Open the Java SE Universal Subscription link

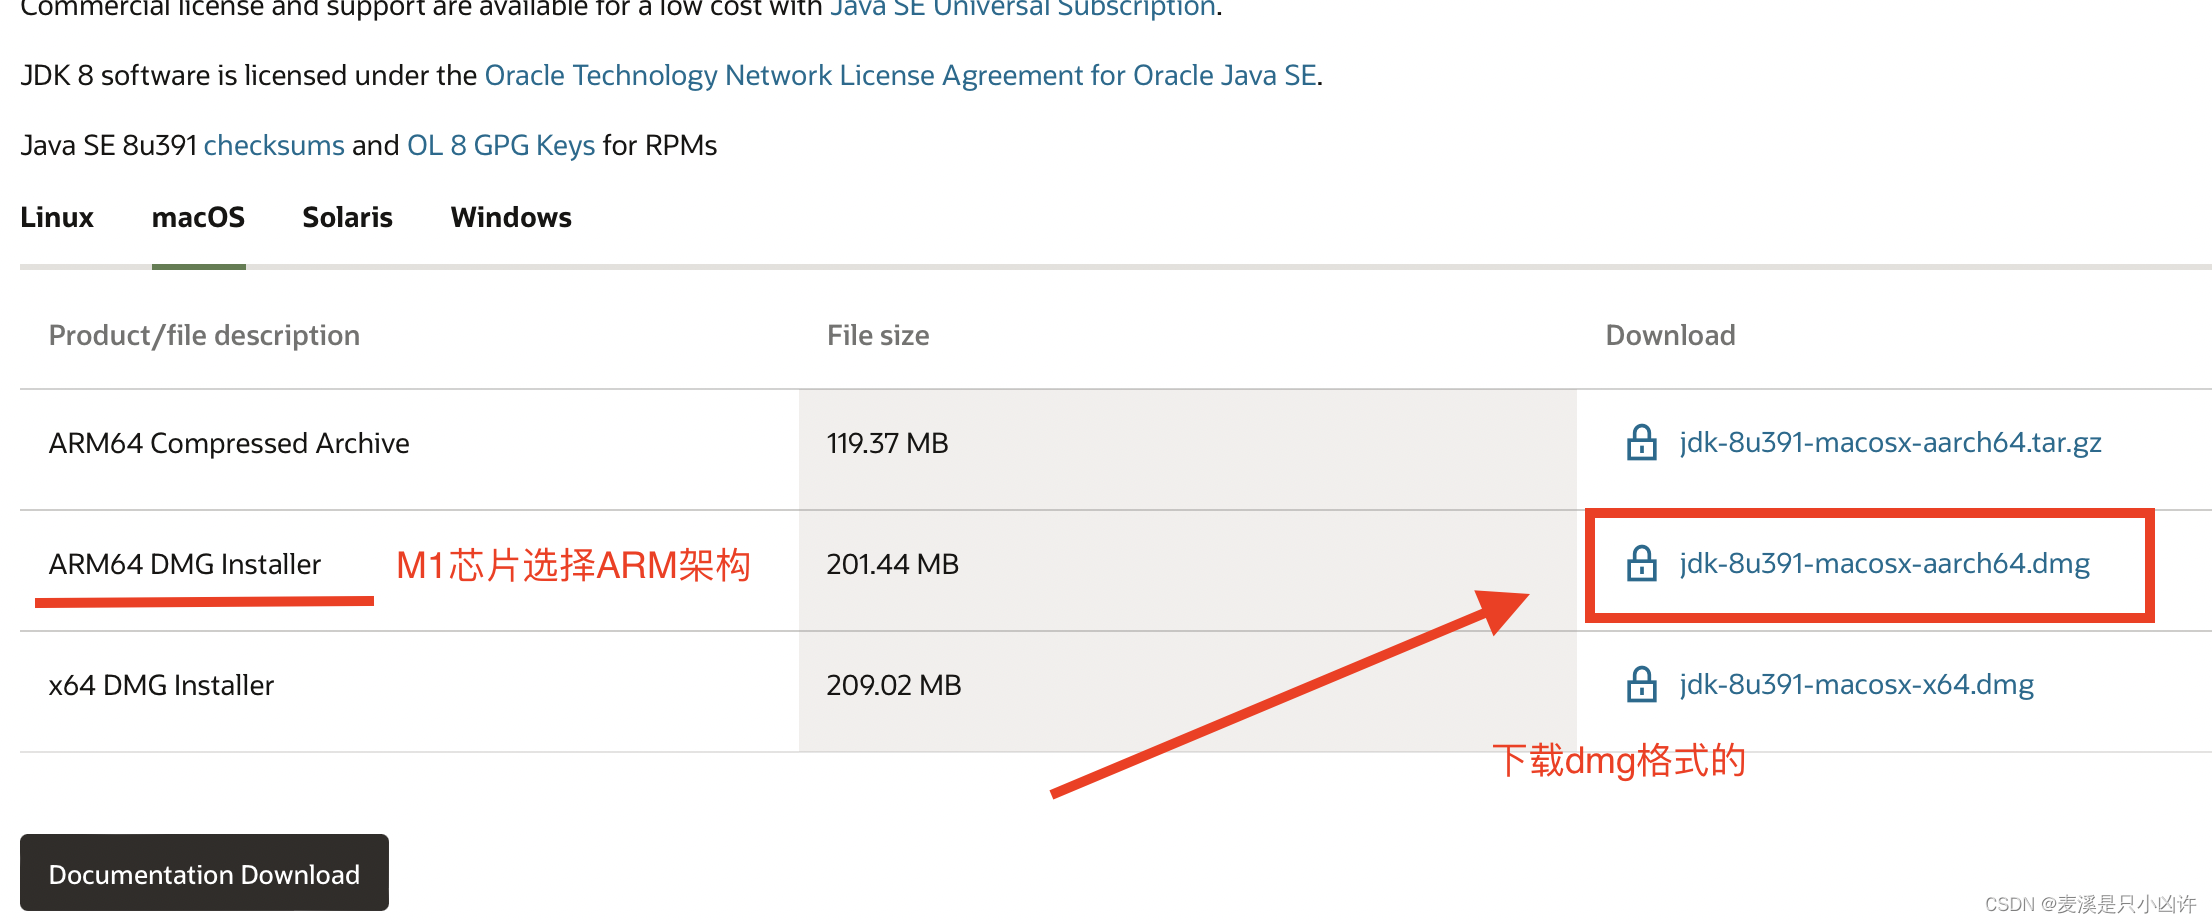pyautogui.click(x=1021, y=8)
